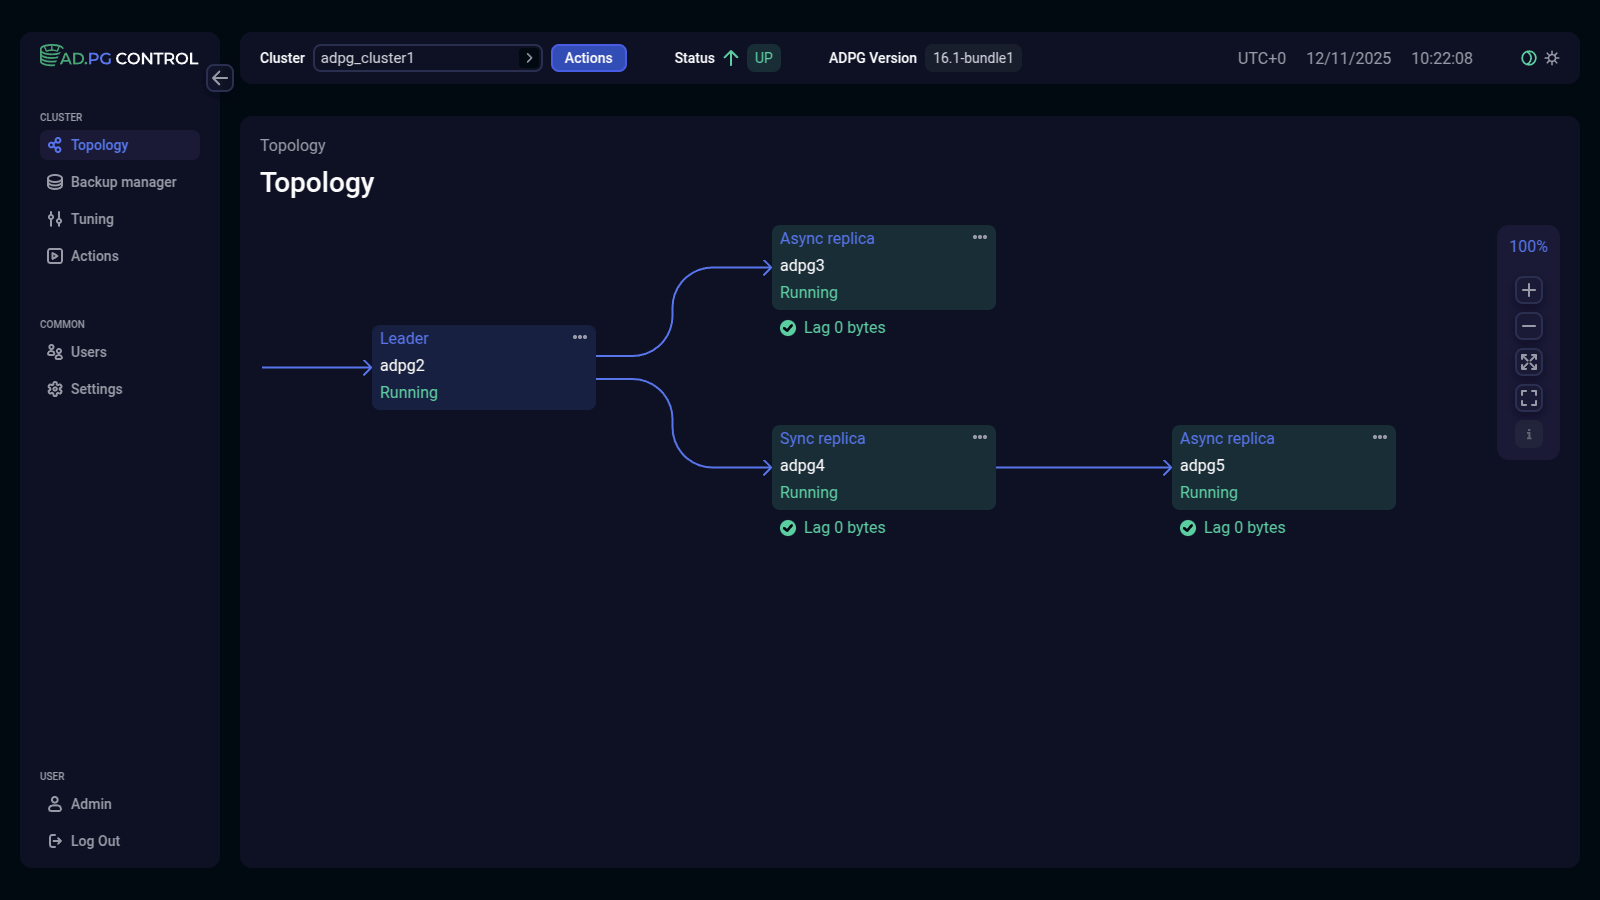The width and height of the screenshot is (1600, 900).
Task: Click the green check beside adpg3 lag
Action: [788, 328]
